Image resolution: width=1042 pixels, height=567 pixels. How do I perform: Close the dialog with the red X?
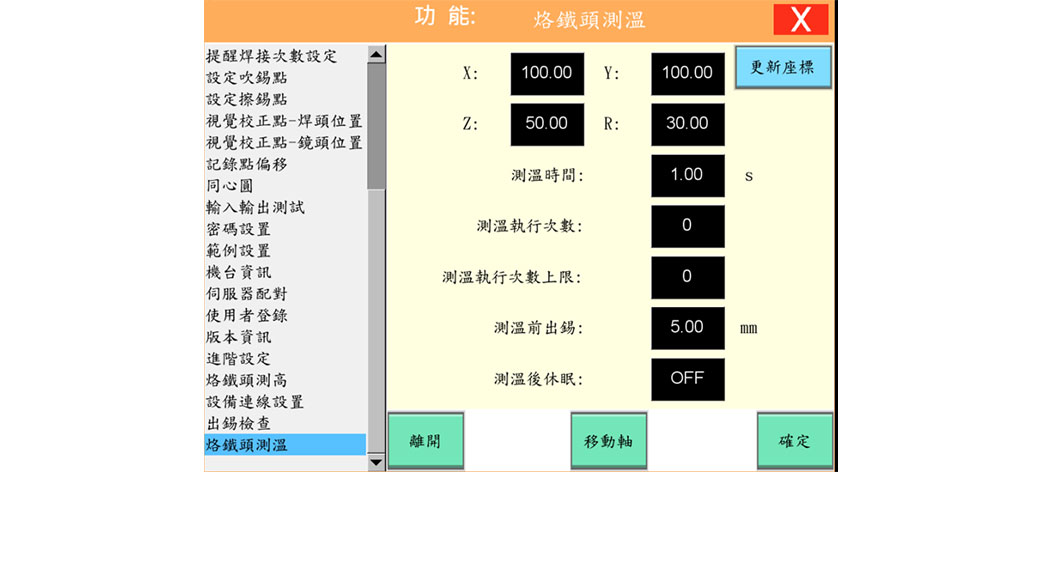800,20
